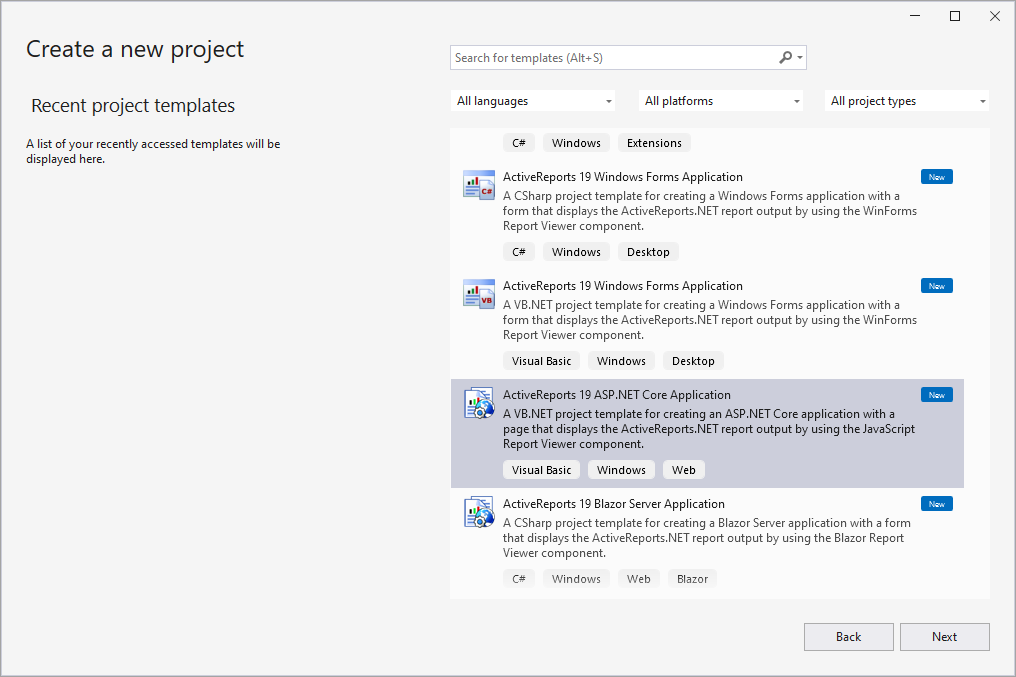This screenshot has height=677, width=1016.
Task: Click C# tag under CSharp Windows Forms template
Action: pyautogui.click(x=518, y=252)
